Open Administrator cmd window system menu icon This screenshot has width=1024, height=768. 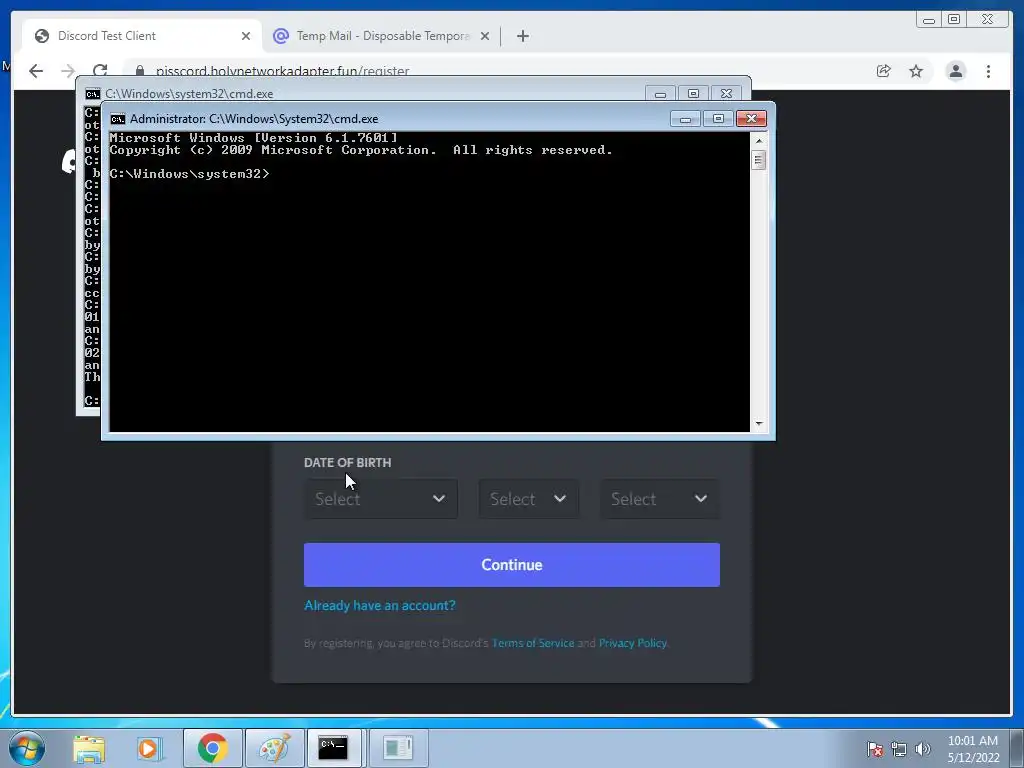[118, 119]
